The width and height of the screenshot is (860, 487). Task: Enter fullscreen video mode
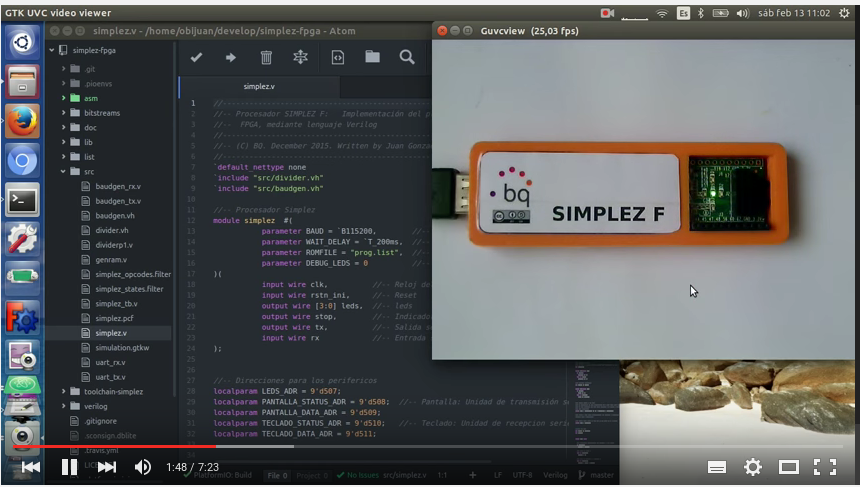coord(825,467)
